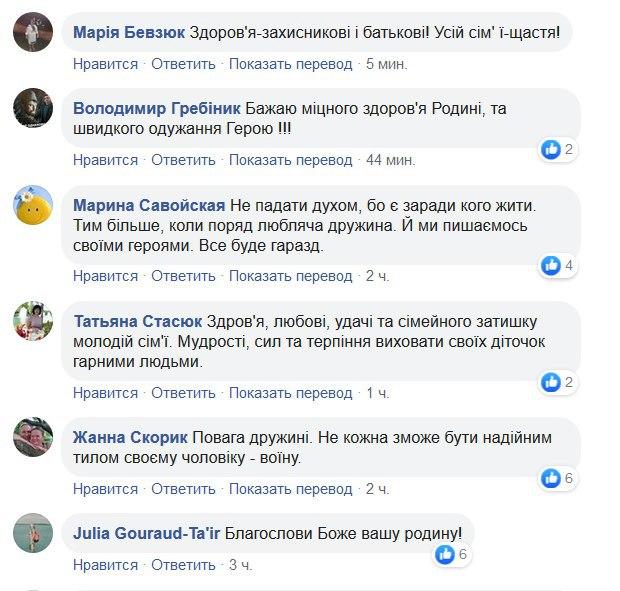Show translation of Марія Бевзюк's comment
This screenshot has width=620, height=591.
click(291, 64)
